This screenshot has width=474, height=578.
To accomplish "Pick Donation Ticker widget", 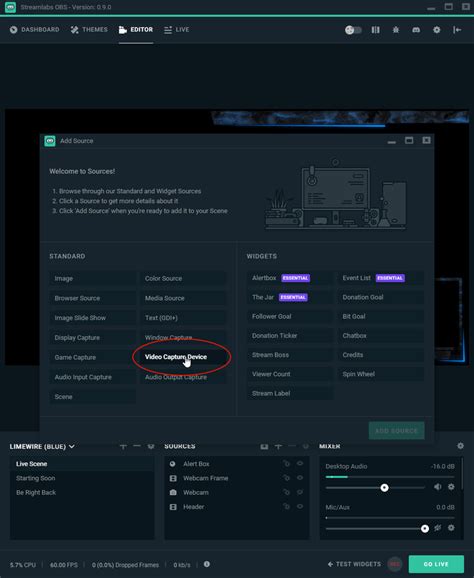I will [290, 335].
